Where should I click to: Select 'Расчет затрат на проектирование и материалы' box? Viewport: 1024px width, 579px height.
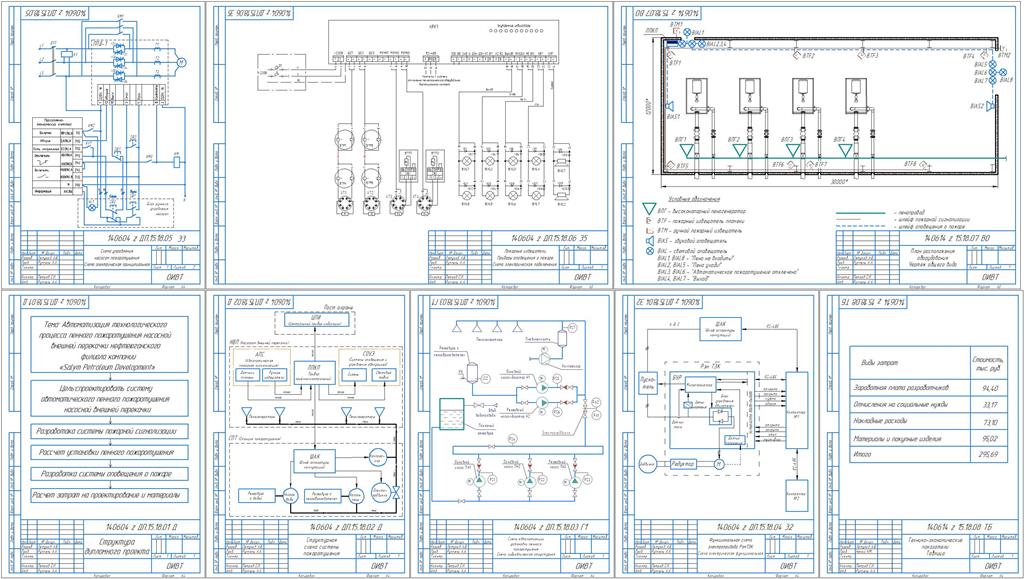(x=109, y=495)
